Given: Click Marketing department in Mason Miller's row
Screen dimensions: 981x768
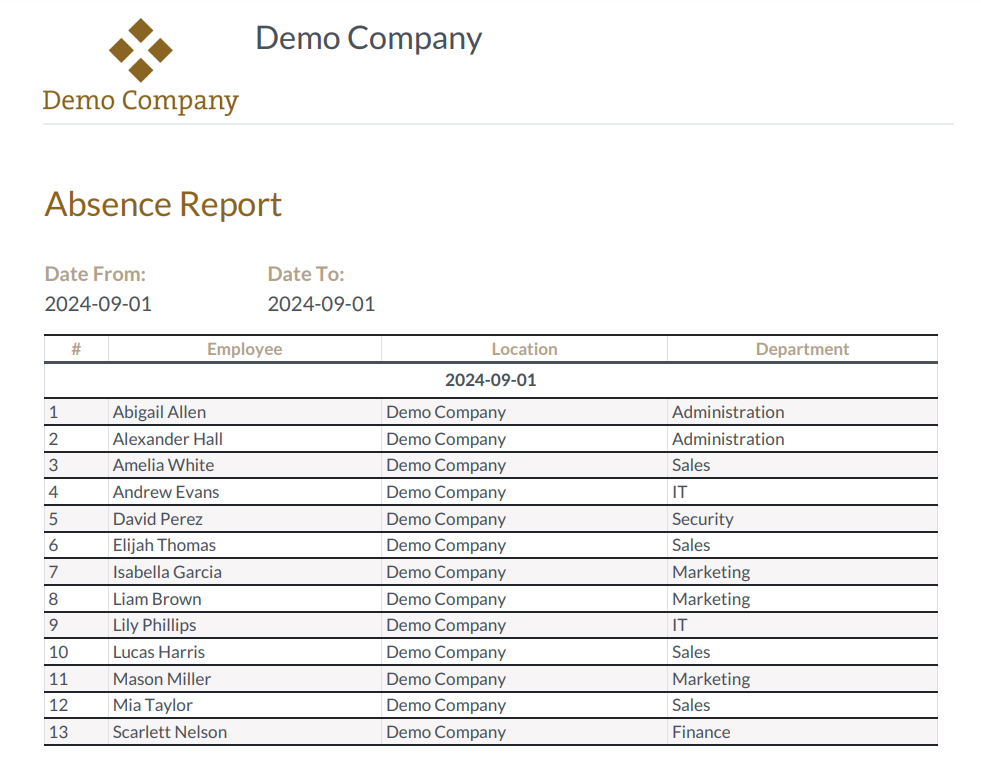Looking at the screenshot, I should tap(711, 679).
